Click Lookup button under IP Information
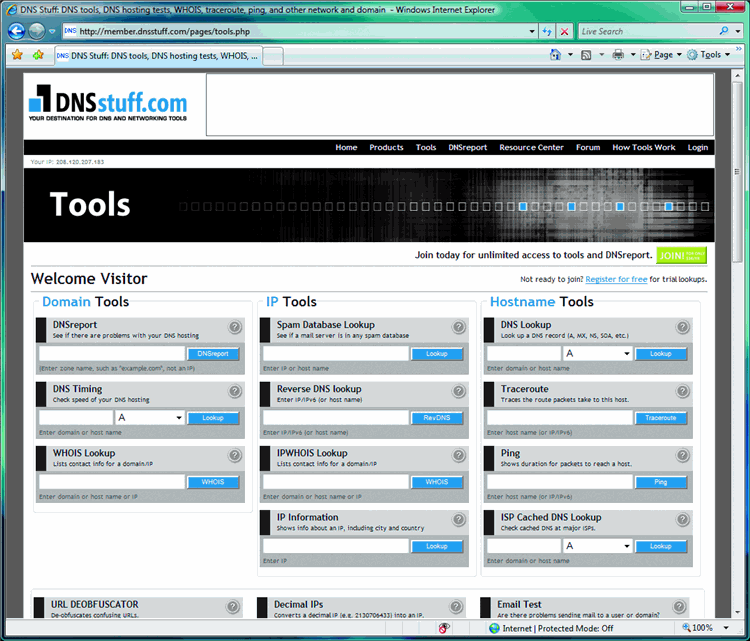This screenshot has height=641, width=750. [437, 546]
